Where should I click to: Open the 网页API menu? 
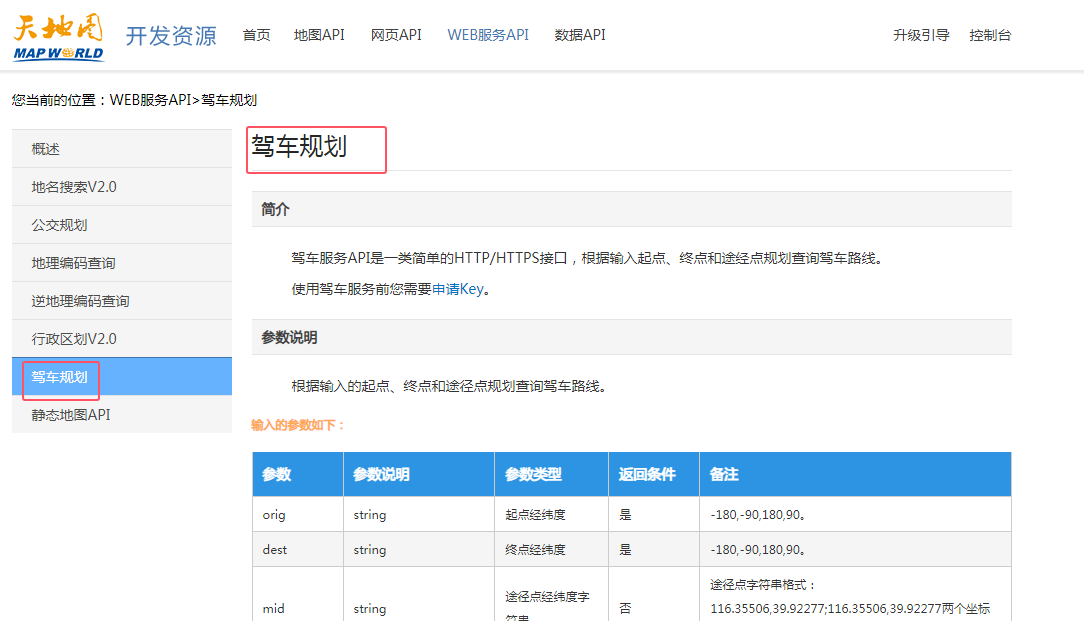pos(396,35)
